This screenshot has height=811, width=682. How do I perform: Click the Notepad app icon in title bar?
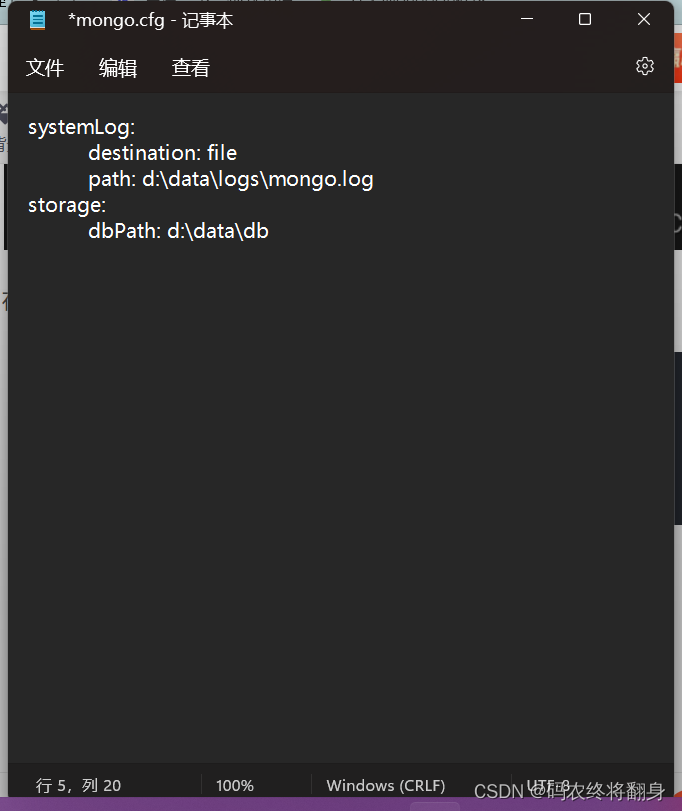tap(37, 20)
